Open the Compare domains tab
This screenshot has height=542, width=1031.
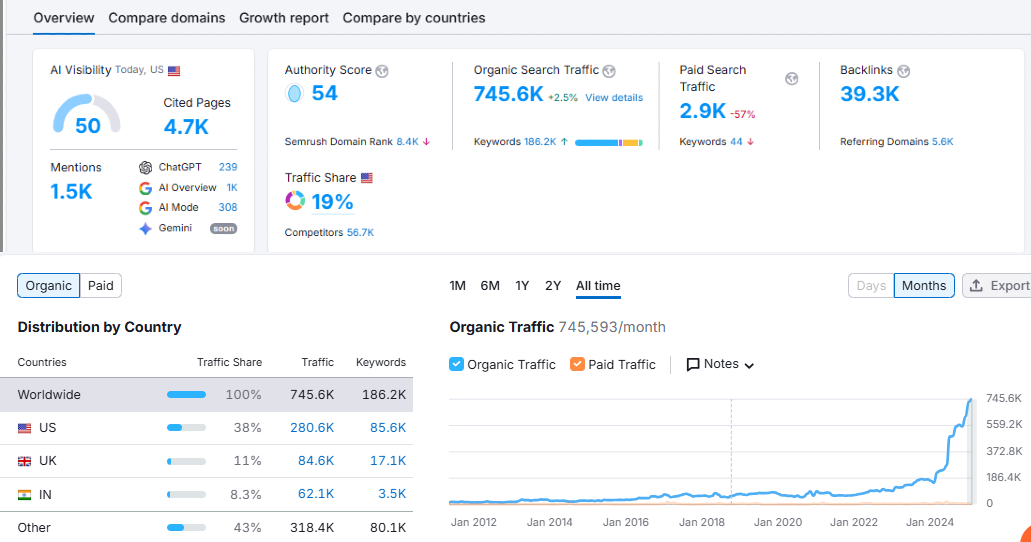[x=167, y=18]
